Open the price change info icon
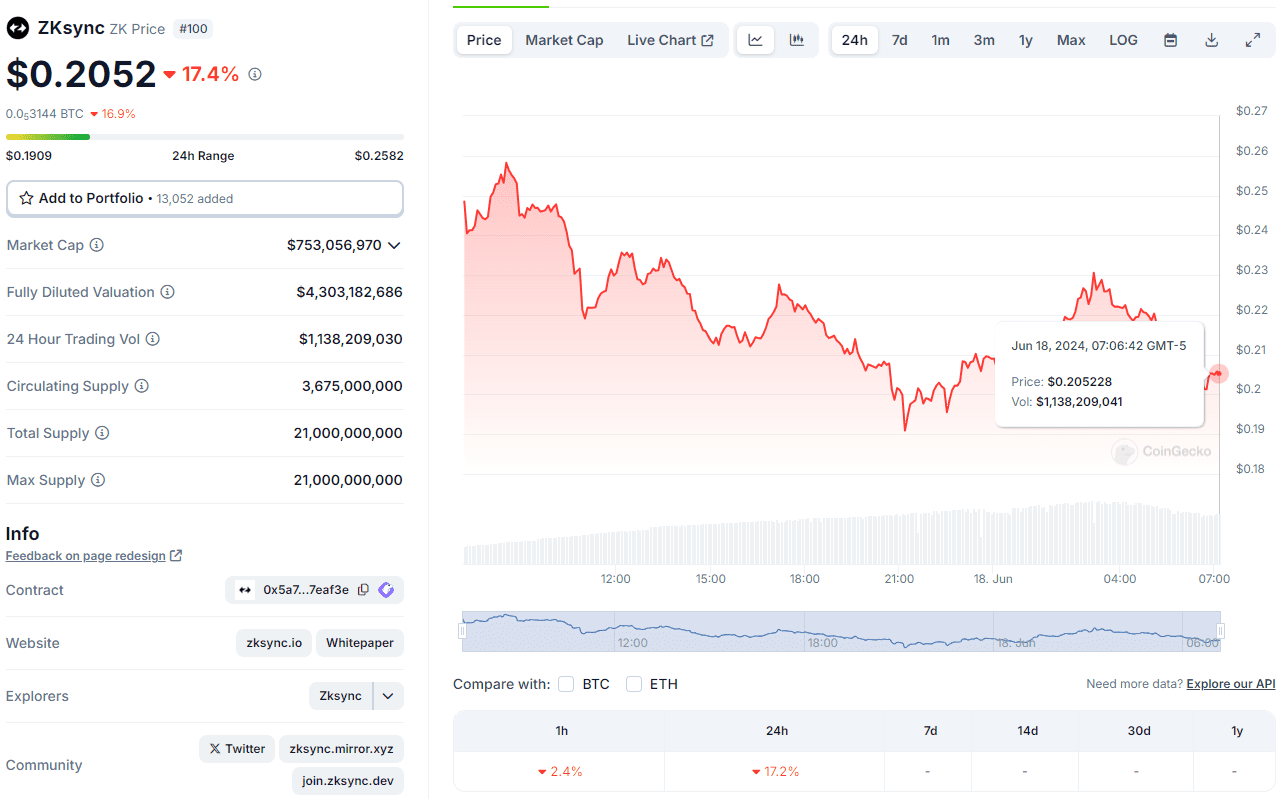The height and width of the screenshot is (799, 1283). [x=255, y=74]
